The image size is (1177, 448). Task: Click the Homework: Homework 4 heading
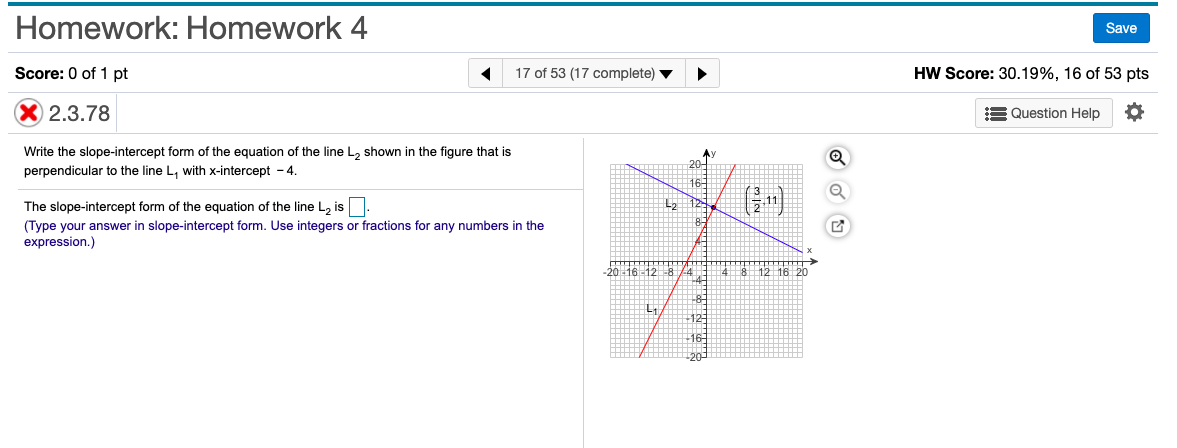(x=191, y=29)
